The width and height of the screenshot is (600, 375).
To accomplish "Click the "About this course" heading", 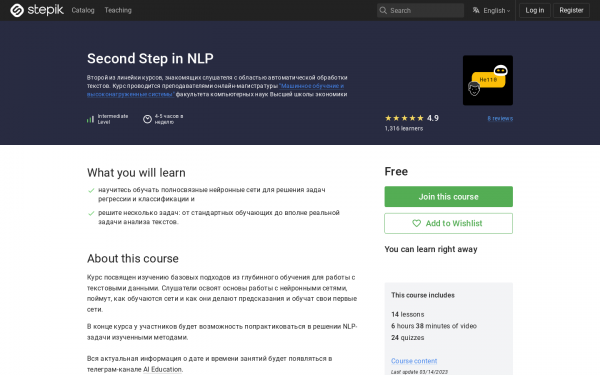I will coord(133,259).
